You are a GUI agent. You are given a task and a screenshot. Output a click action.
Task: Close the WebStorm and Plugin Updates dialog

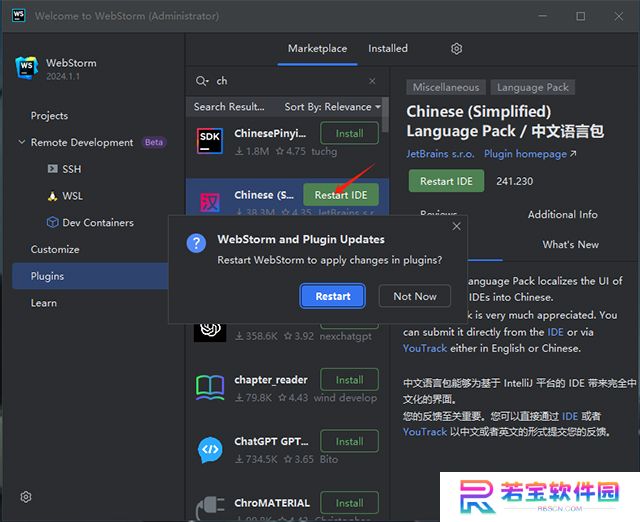456,226
